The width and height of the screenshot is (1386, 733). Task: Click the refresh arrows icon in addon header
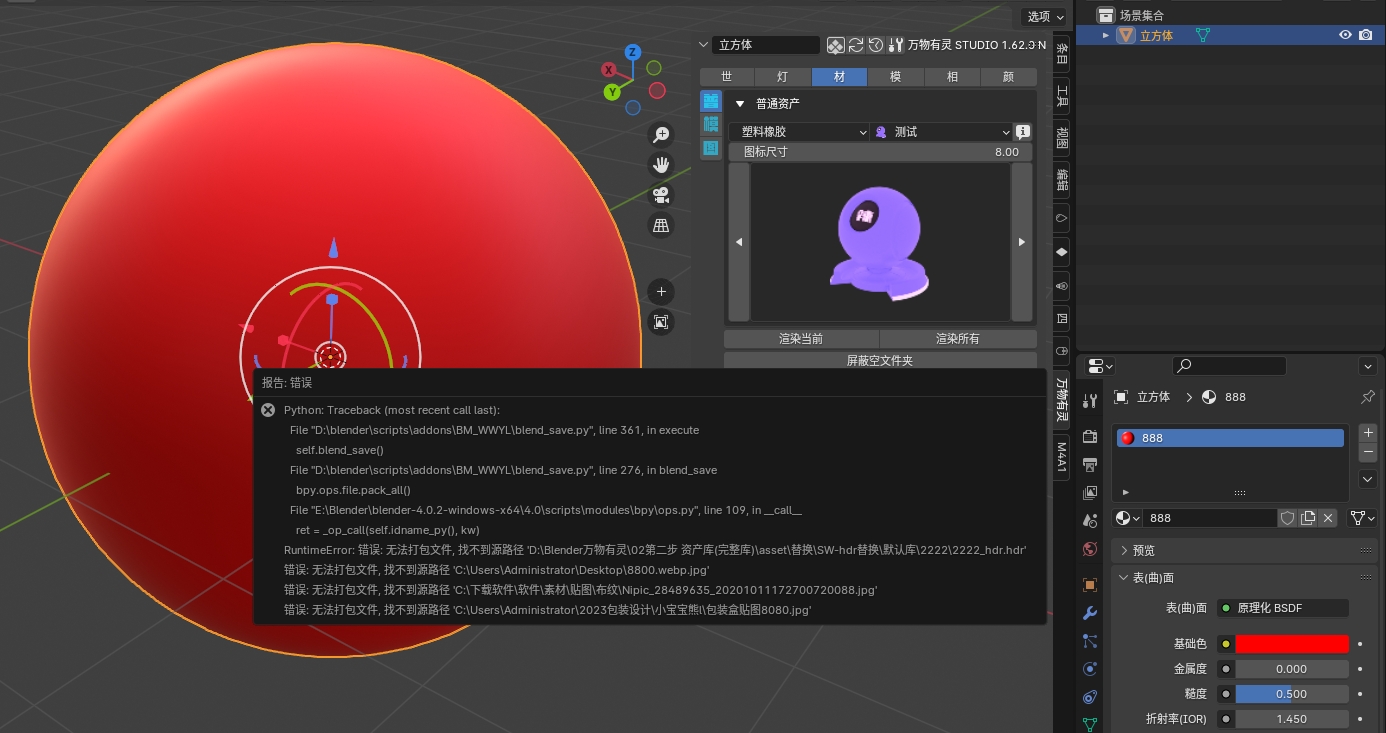tap(856, 45)
